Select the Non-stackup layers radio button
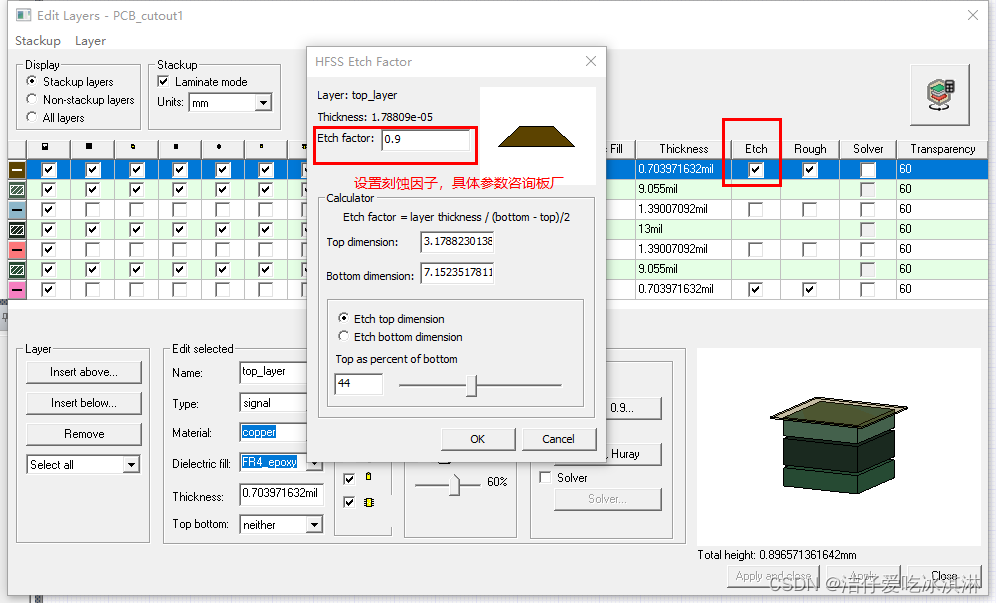This screenshot has width=996, height=603. coord(32,99)
